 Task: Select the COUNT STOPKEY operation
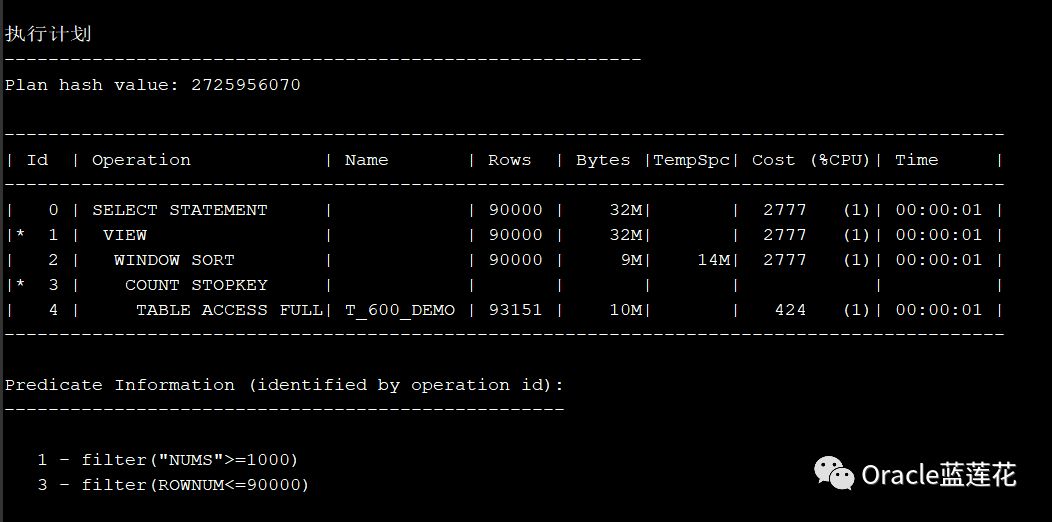[197, 284]
